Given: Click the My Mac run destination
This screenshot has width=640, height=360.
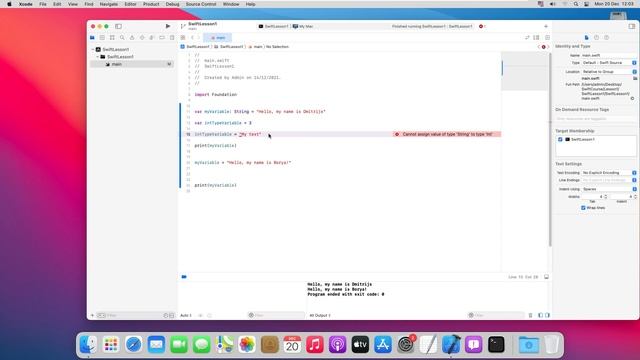Looking at the screenshot, I should (x=303, y=26).
